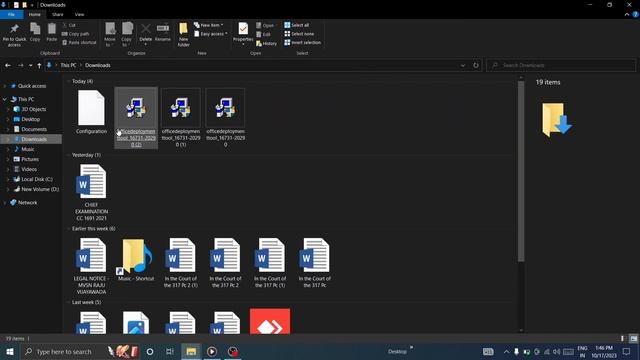Click Select none in ribbon
Screen dimensions: 640x360
(x=299, y=34)
